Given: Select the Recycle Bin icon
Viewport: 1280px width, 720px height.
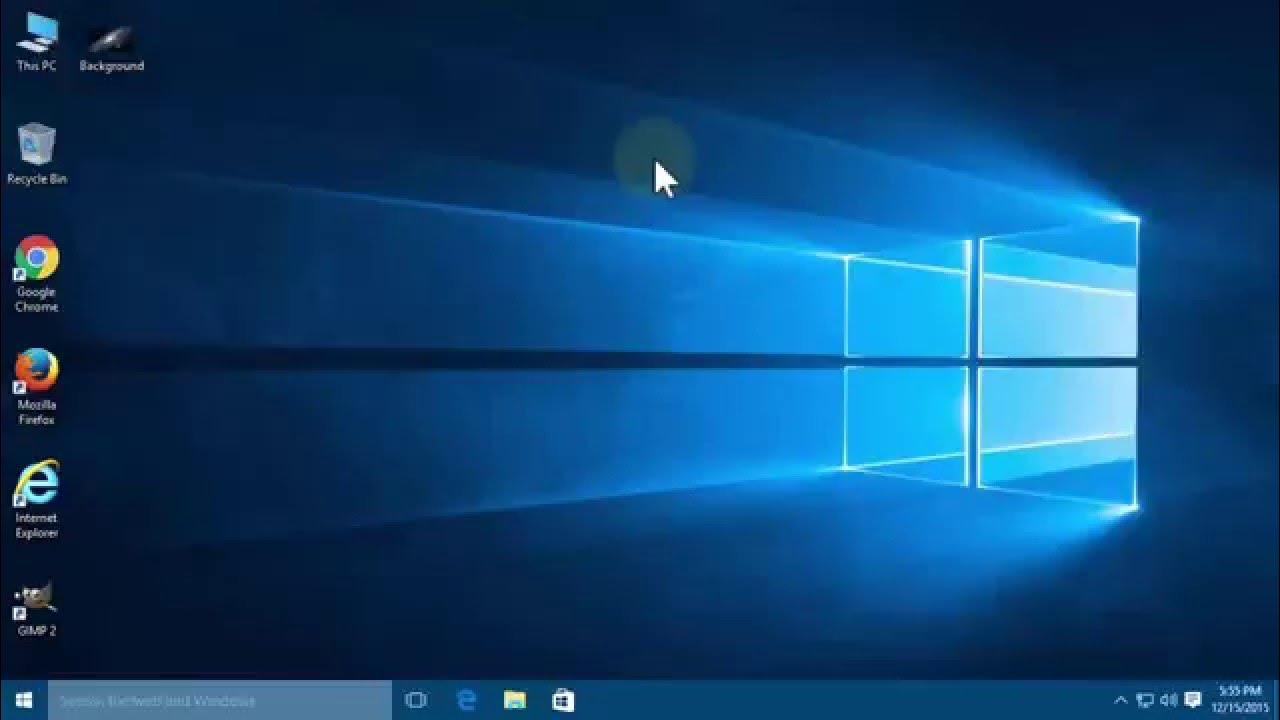Looking at the screenshot, I should pos(37,153).
